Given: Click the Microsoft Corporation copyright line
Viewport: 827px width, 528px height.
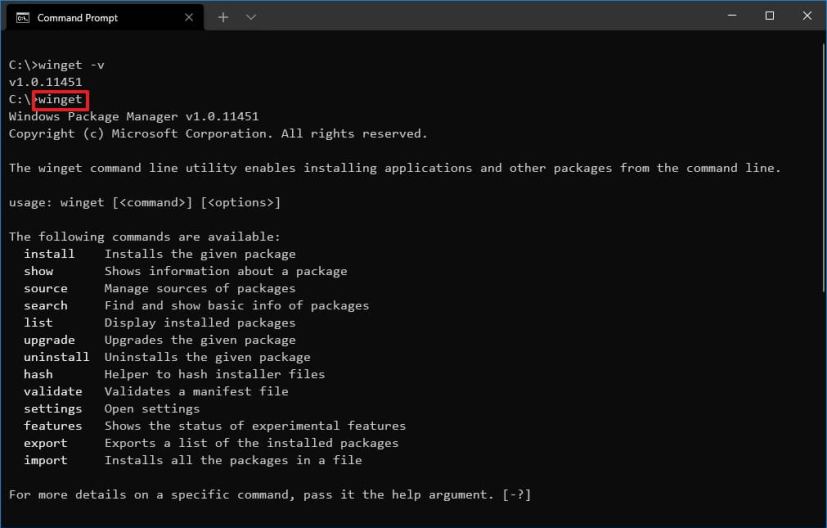Looking at the screenshot, I should 218,134.
